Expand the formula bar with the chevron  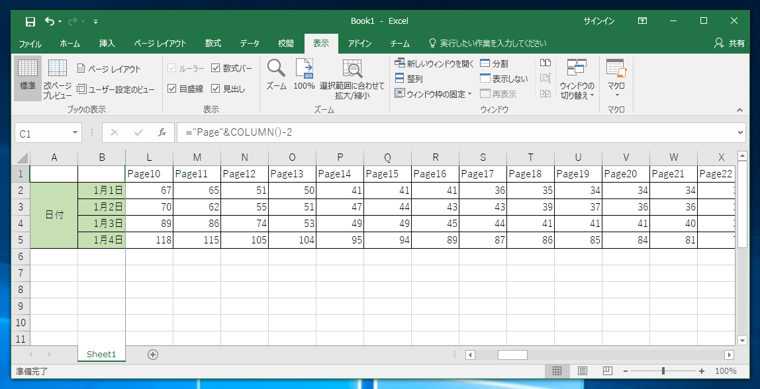coord(740,132)
